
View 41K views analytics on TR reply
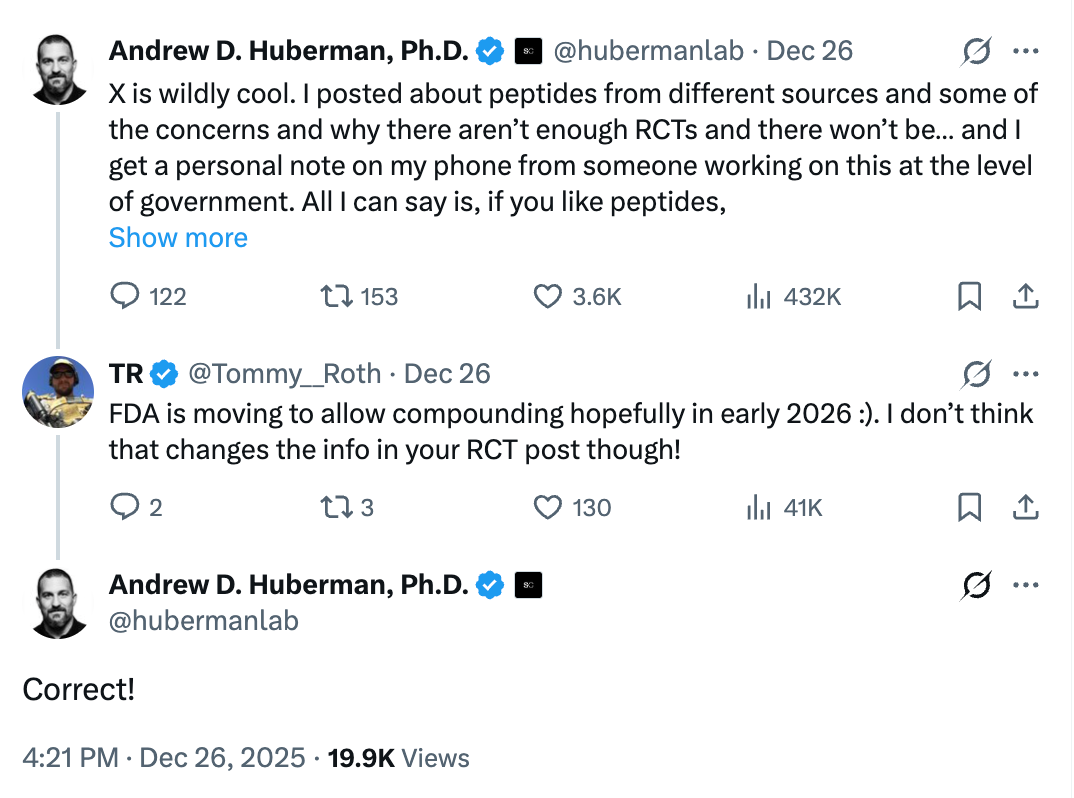click(x=759, y=508)
